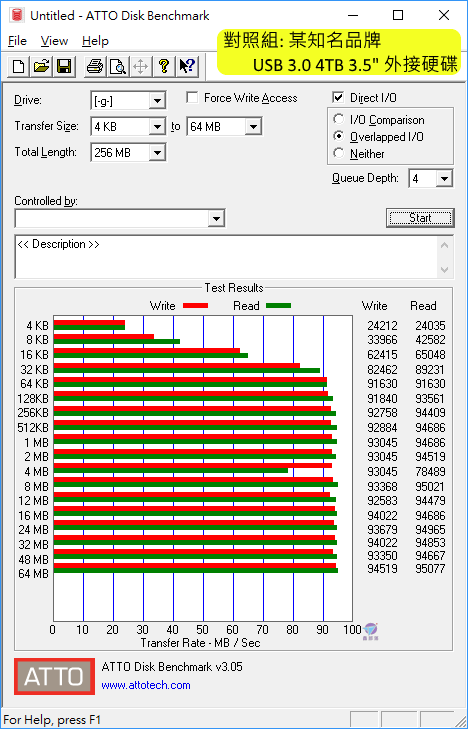This screenshot has width=468, height=729.
Task: Open the www.attotech.com link
Action: (146, 685)
